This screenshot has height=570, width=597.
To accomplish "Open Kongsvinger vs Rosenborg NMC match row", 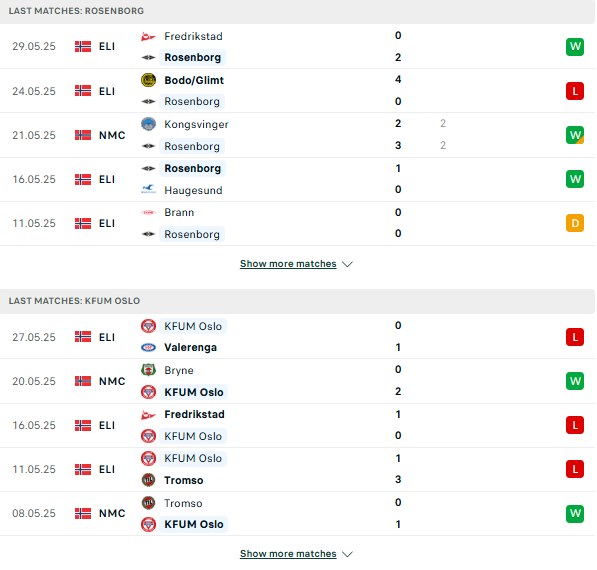I will pos(297,135).
